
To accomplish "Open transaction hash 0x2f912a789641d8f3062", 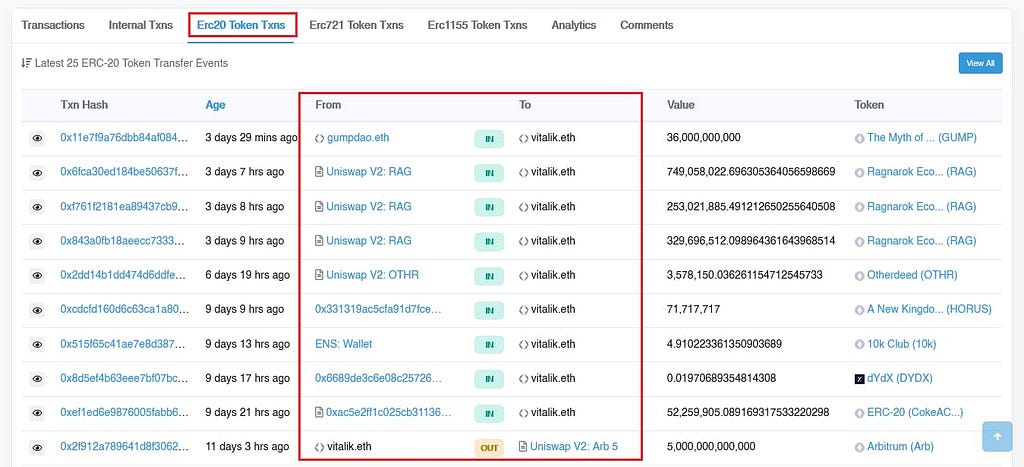I will pyautogui.click(x=125, y=447).
